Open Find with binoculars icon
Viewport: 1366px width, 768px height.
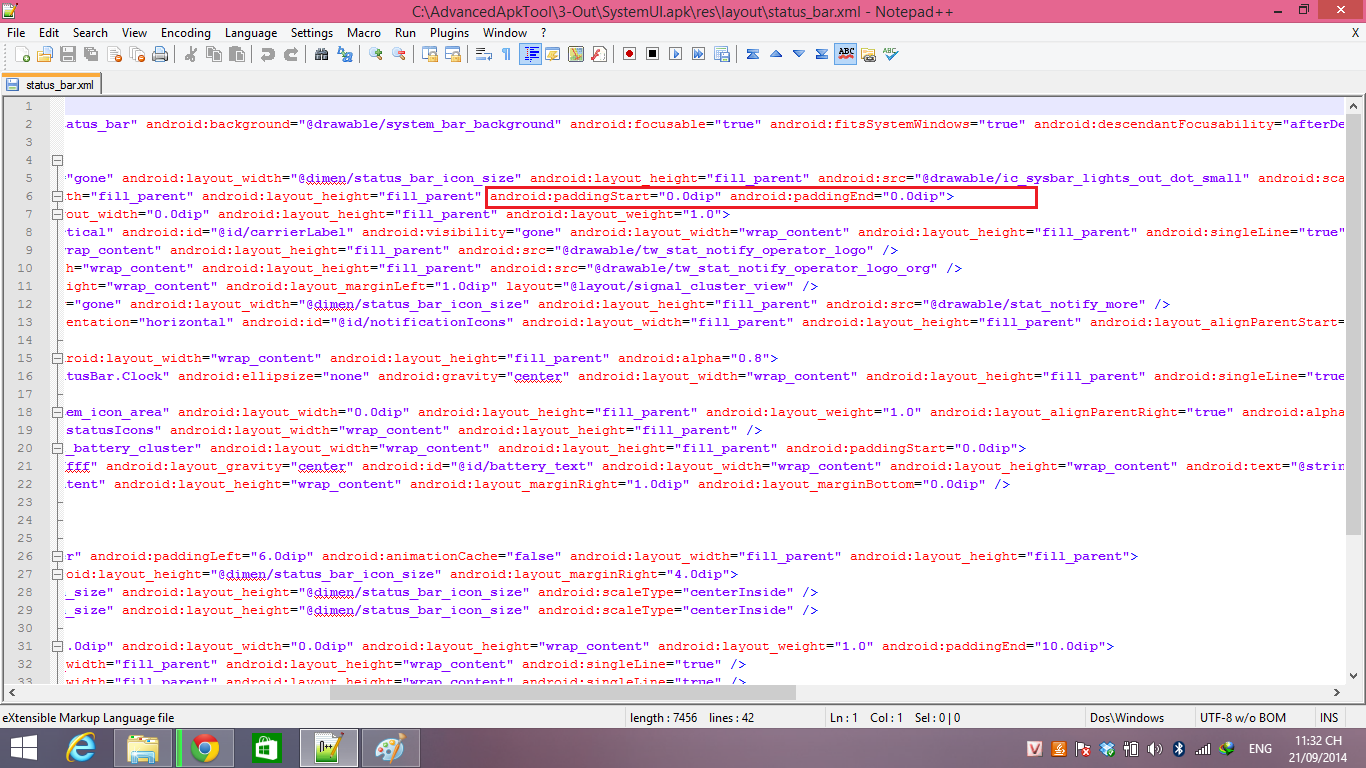[x=321, y=54]
